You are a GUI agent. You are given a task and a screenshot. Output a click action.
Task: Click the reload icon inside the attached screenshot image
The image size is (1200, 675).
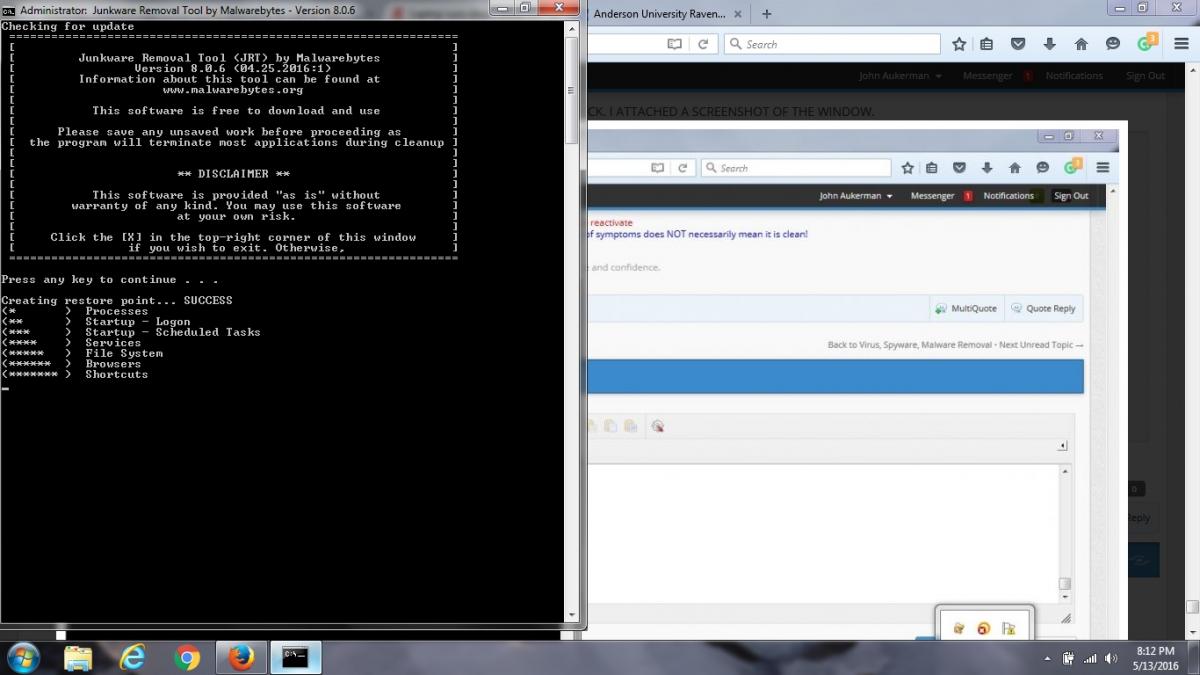(x=683, y=168)
